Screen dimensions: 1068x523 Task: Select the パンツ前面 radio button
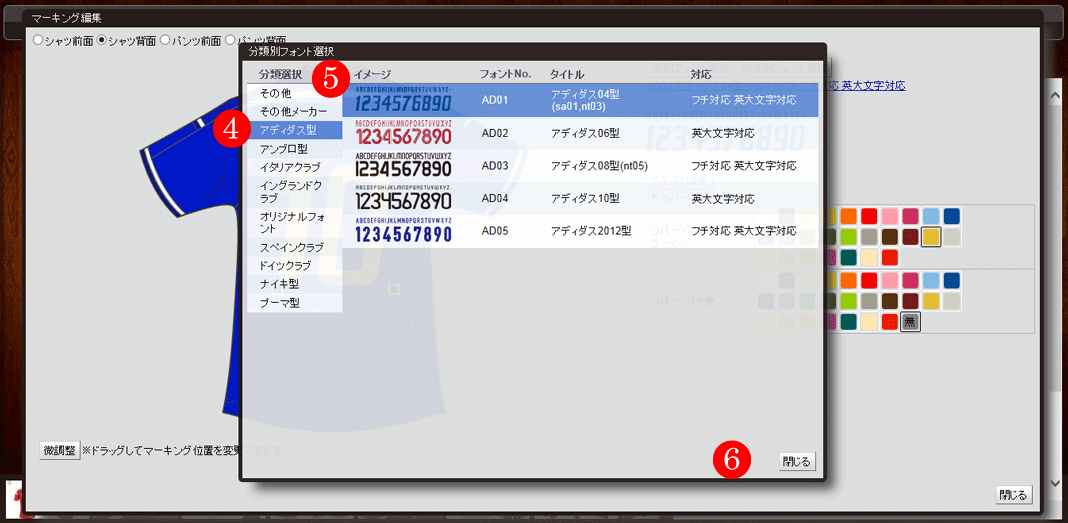165,40
